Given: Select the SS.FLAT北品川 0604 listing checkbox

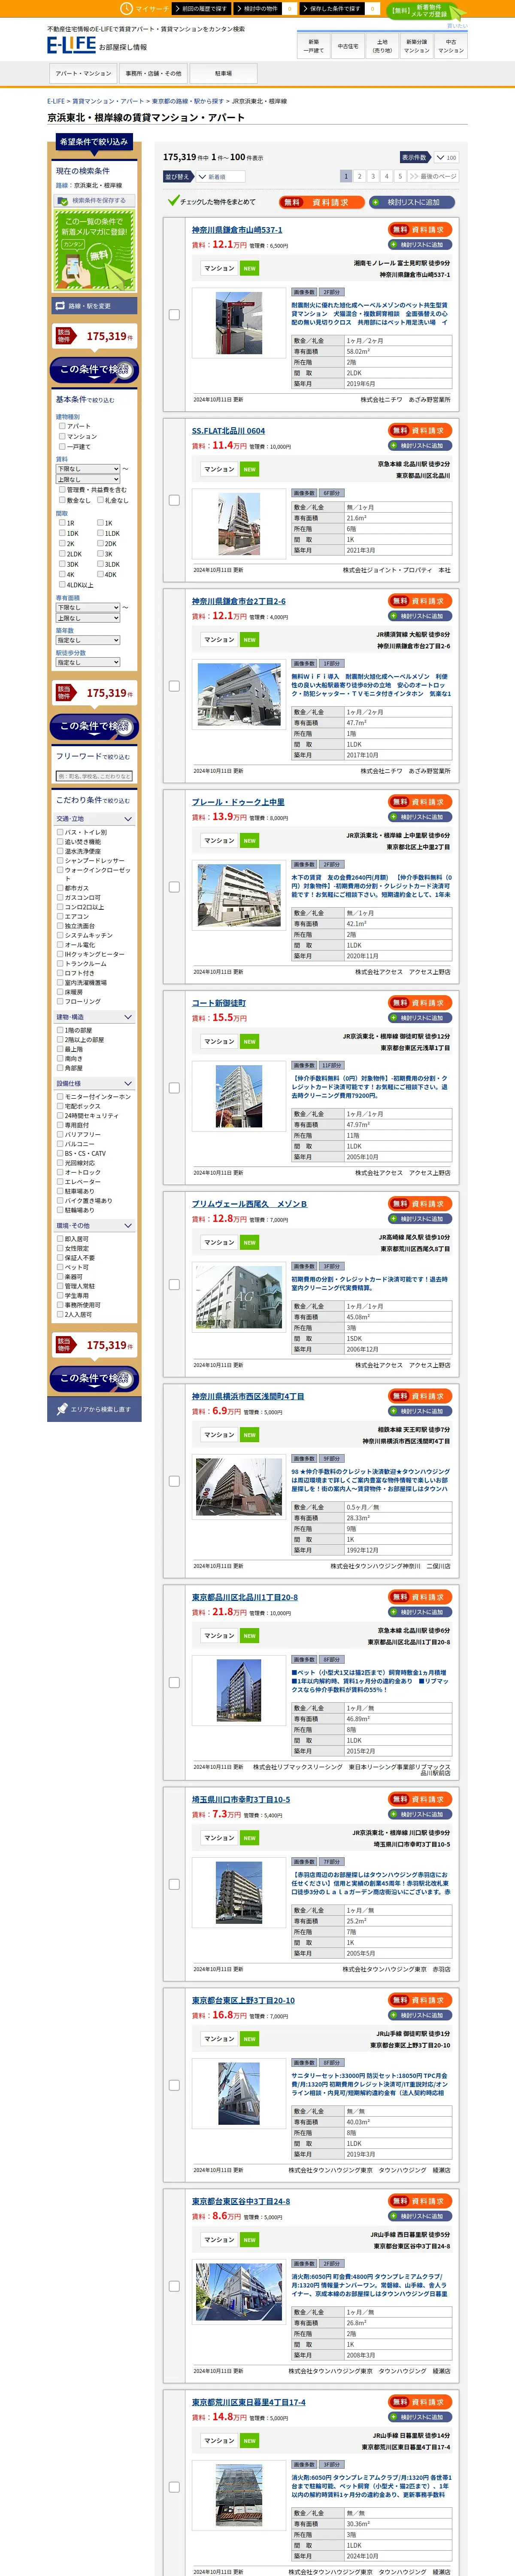Looking at the screenshot, I should click(174, 500).
